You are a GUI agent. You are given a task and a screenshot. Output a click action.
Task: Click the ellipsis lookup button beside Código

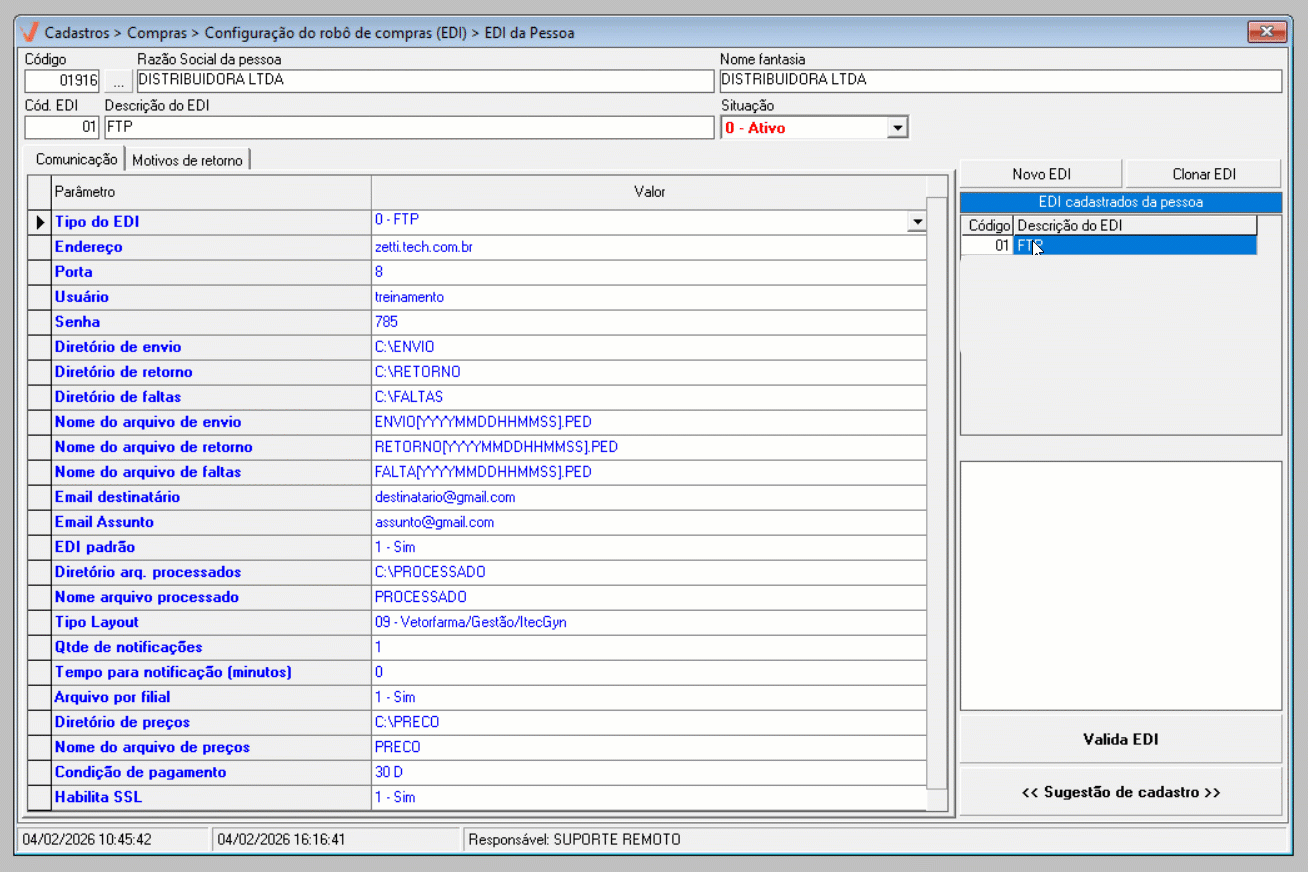click(118, 81)
